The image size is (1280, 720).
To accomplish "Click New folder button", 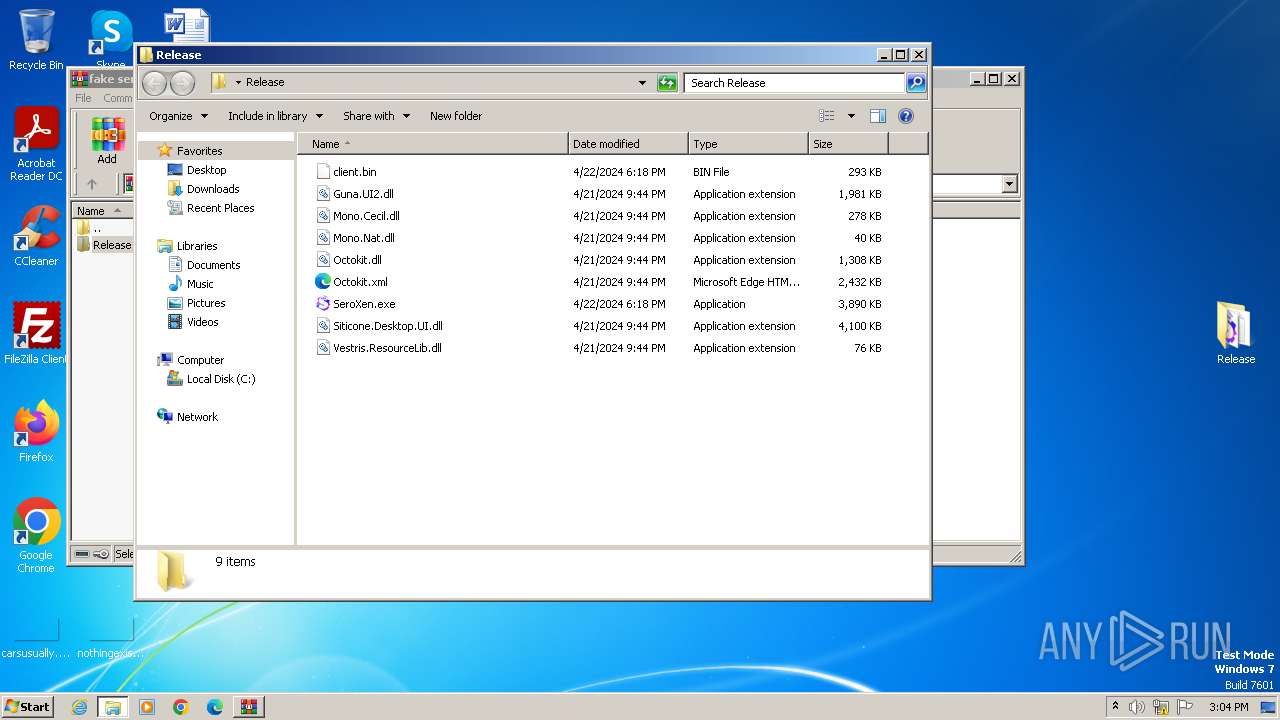I will click(456, 116).
